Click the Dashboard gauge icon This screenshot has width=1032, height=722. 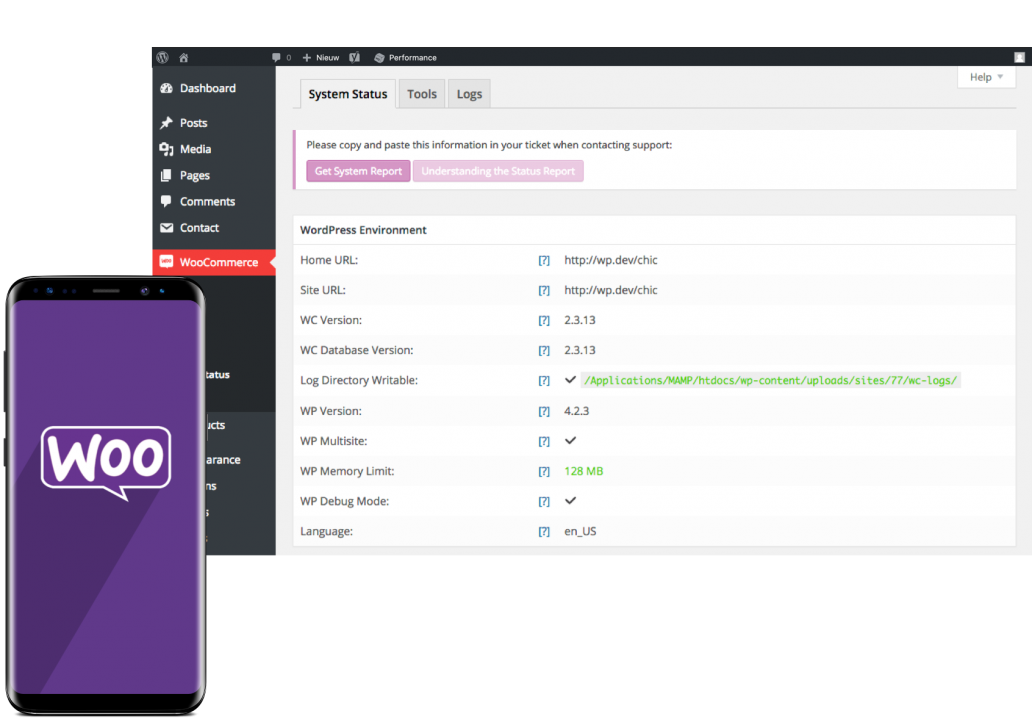click(x=168, y=88)
